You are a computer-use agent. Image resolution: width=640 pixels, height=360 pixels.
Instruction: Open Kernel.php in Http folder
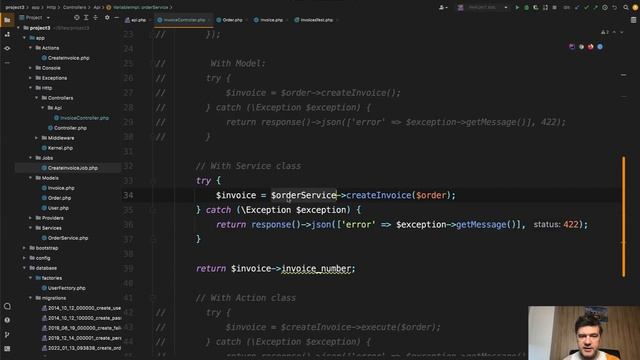click(x=60, y=148)
